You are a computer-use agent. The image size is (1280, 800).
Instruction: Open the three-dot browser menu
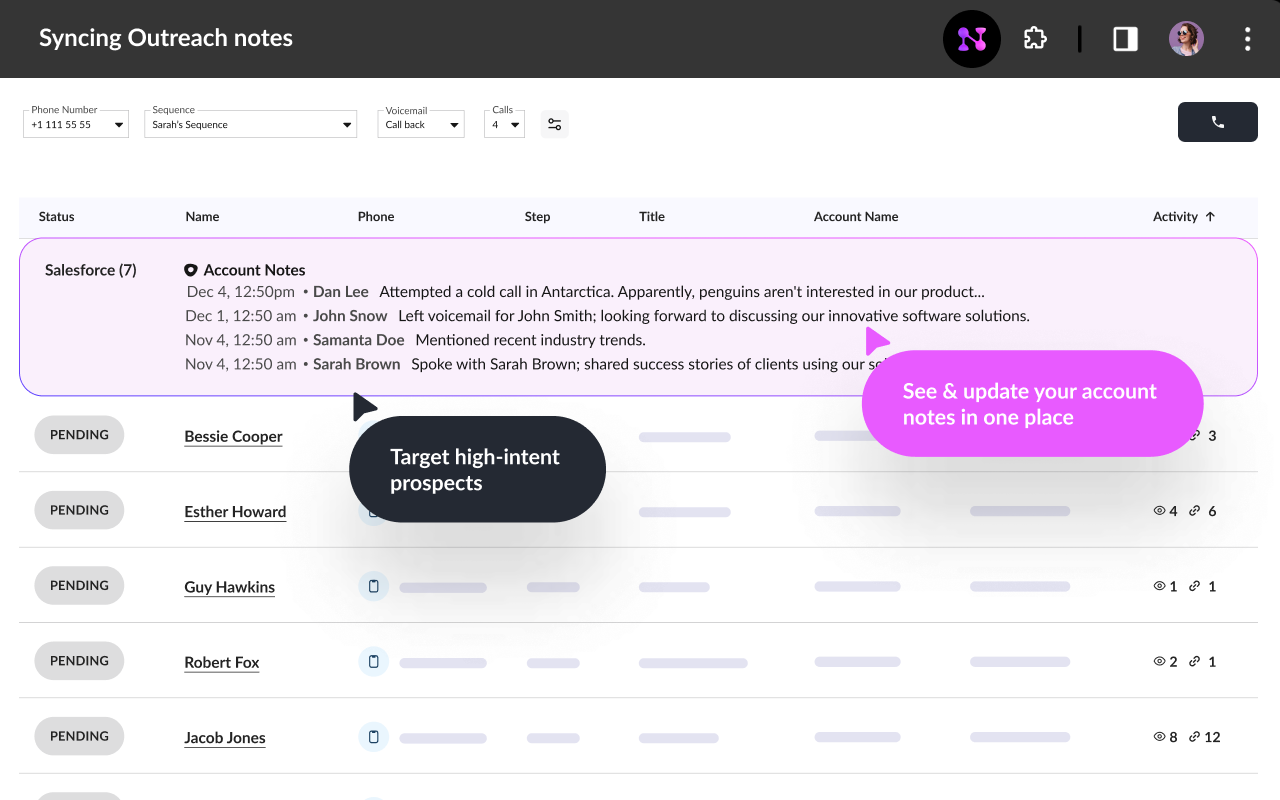click(1247, 39)
